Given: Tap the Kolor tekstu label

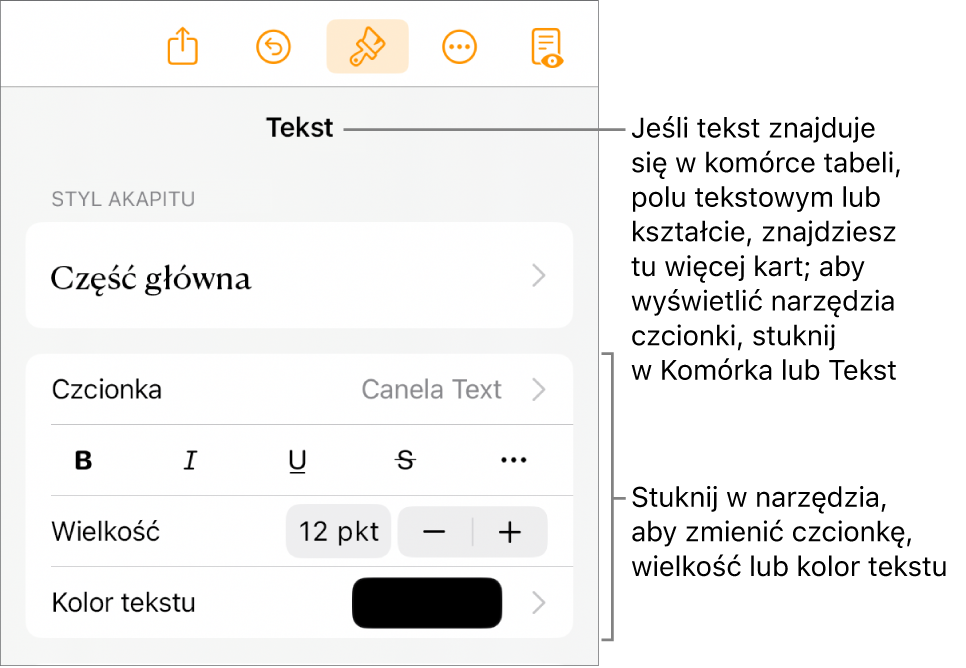Looking at the screenshot, I should pos(123,603).
